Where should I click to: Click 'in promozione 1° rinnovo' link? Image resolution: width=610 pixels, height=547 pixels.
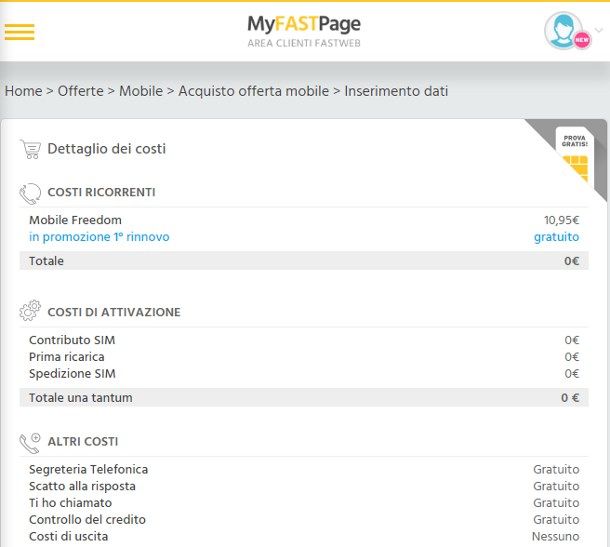pyautogui.click(x=99, y=237)
